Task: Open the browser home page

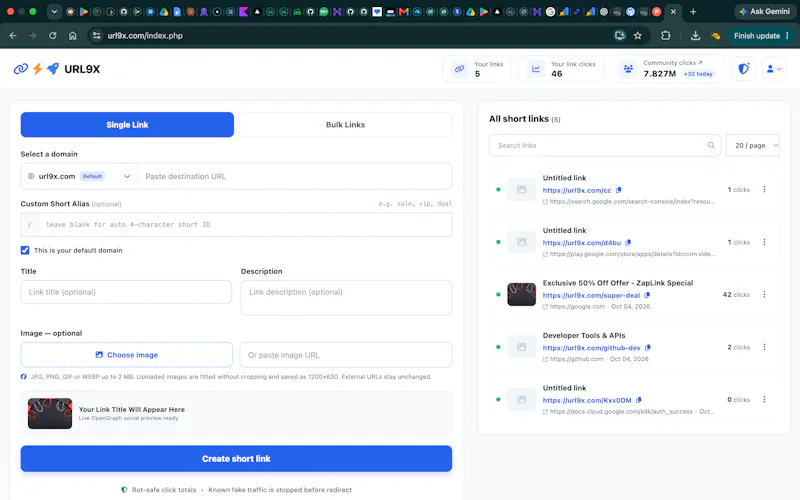Action: [72, 36]
